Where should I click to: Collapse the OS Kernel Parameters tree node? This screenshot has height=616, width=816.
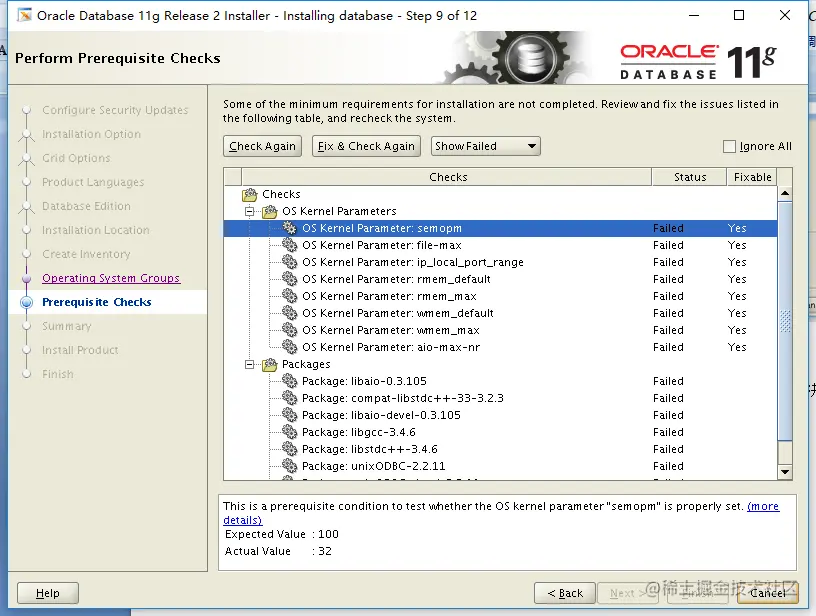[x=250, y=211]
